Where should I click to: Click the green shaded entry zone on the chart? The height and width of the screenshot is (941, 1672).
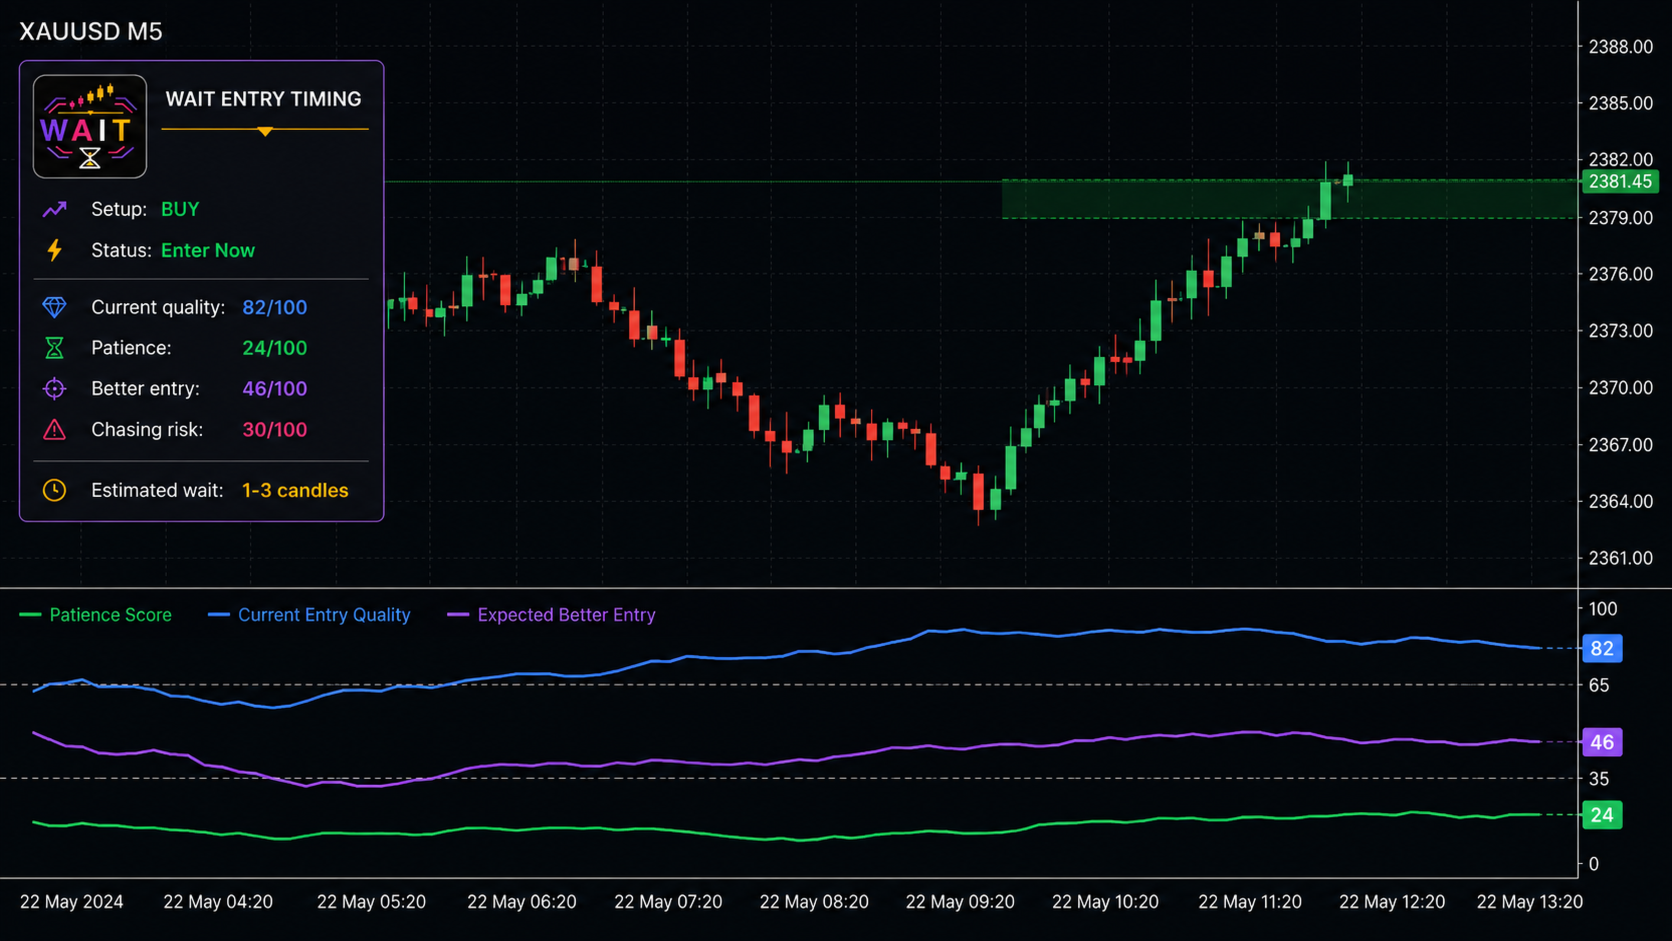pyautogui.click(x=1289, y=199)
